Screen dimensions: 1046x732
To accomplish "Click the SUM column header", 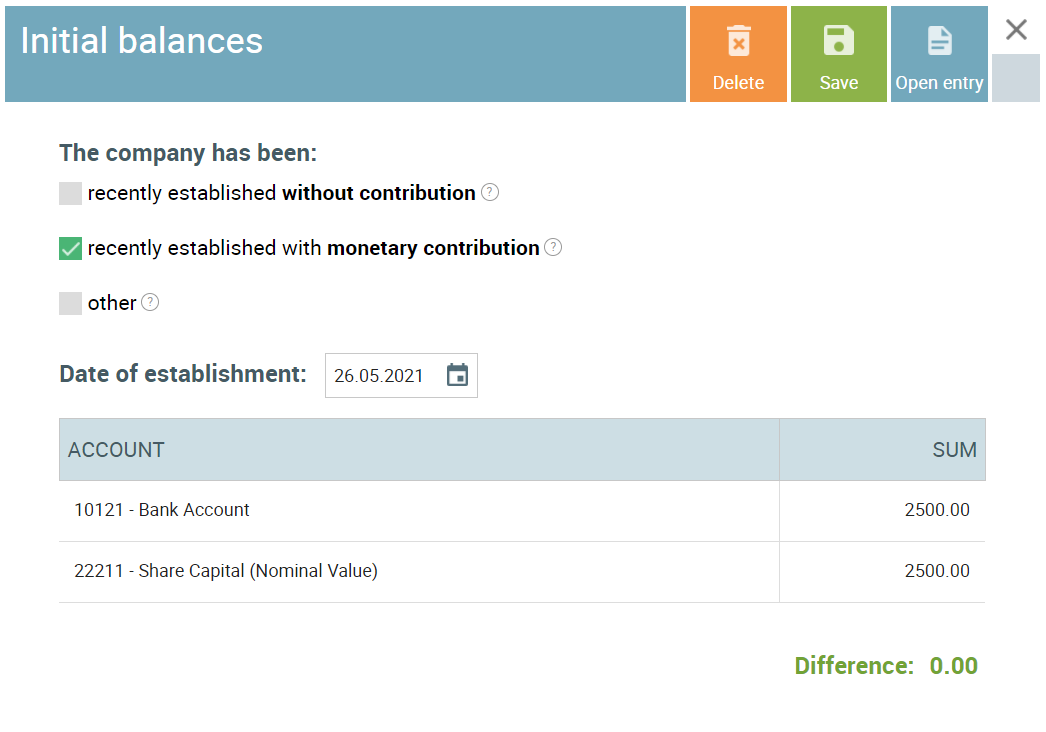I will [x=954, y=450].
